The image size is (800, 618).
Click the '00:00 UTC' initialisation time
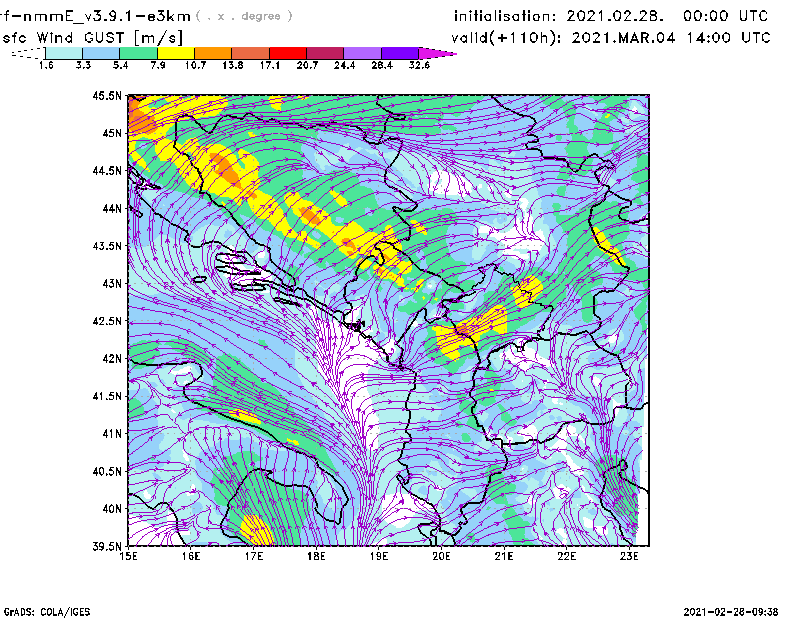point(726,16)
